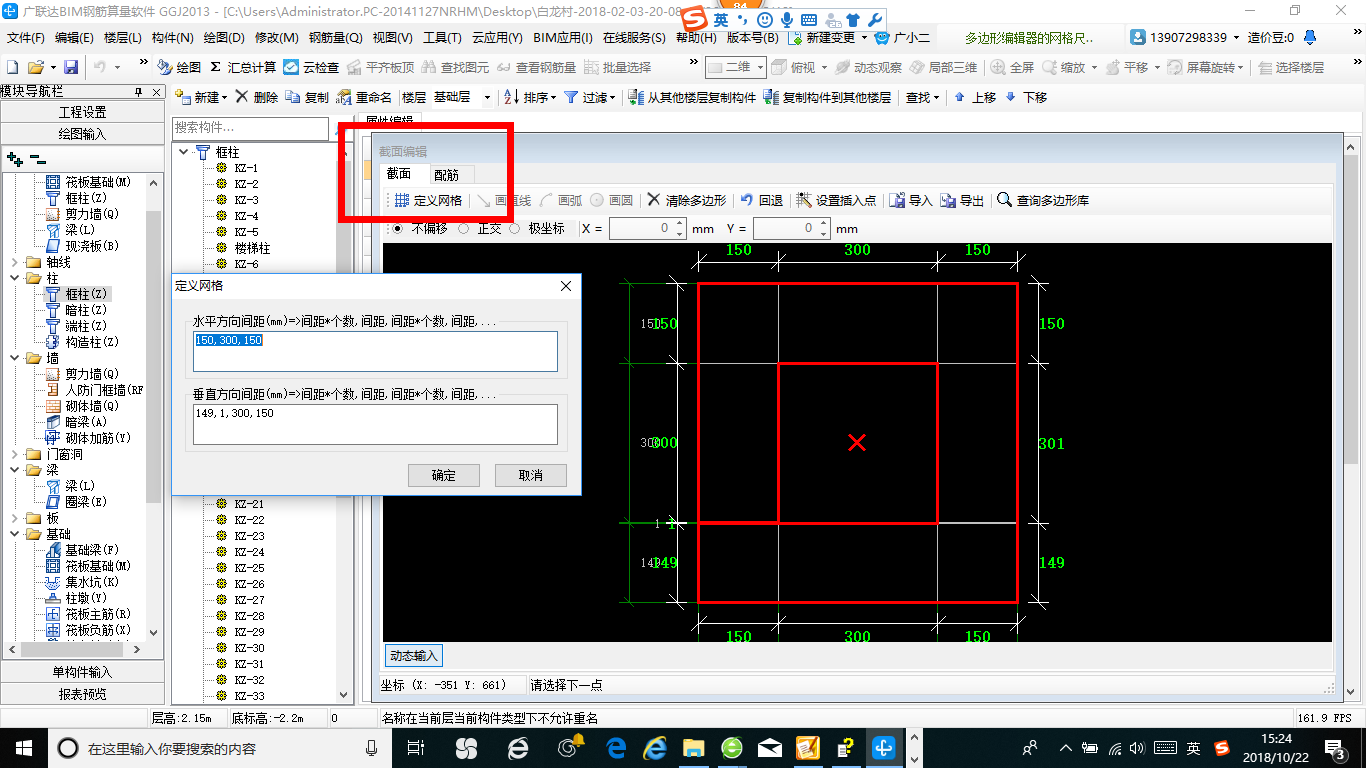Click the 绘图 toolbar icon

[x=179, y=67]
